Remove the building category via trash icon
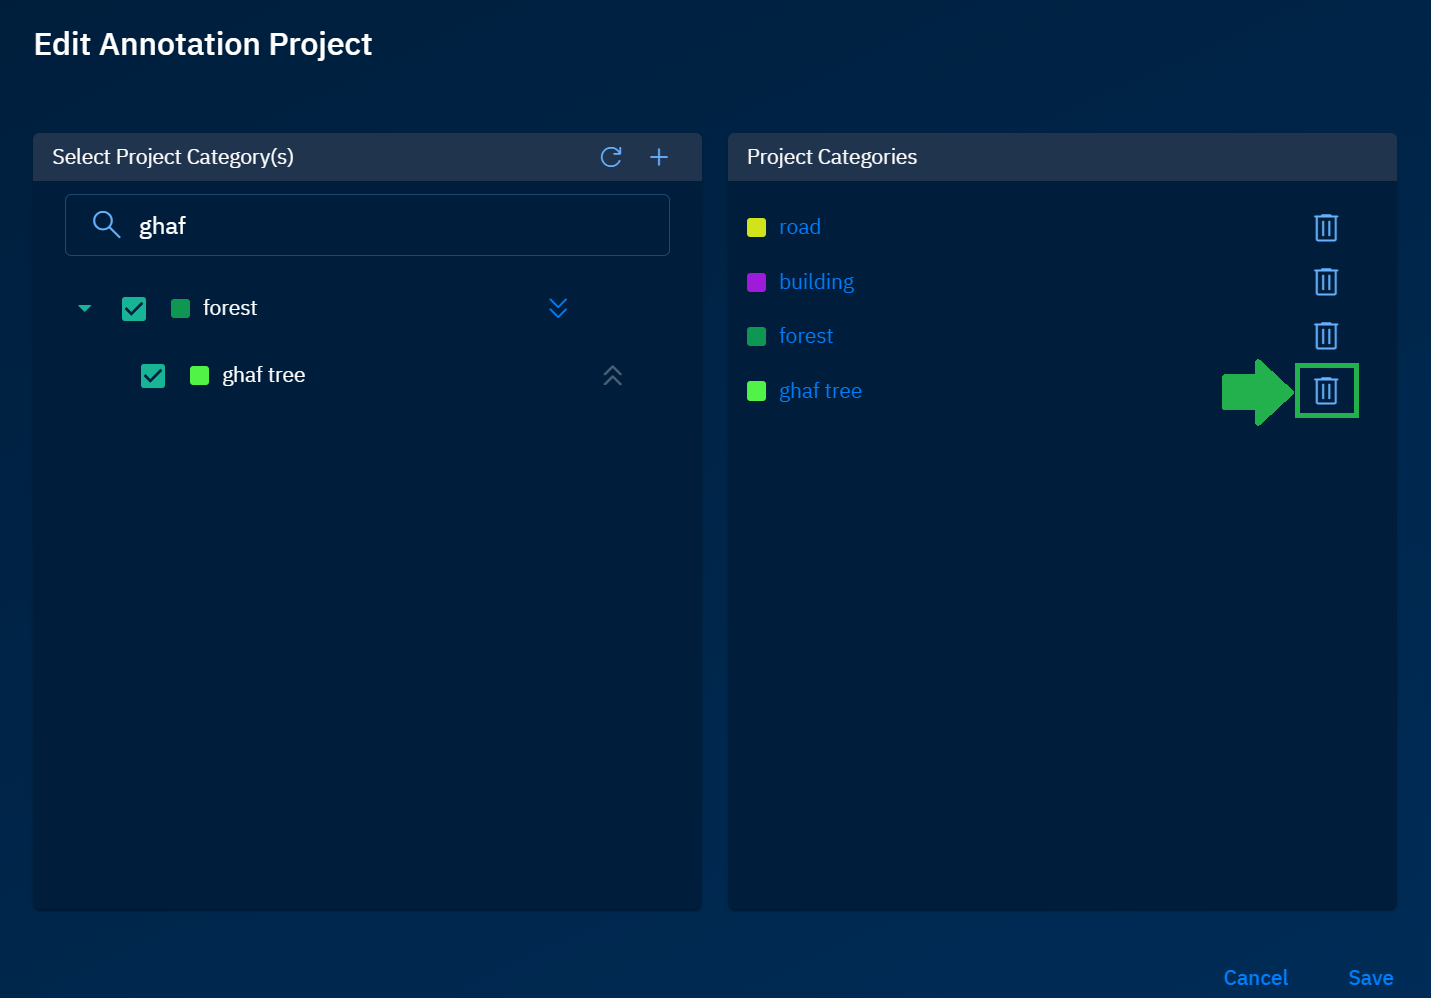This screenshot has height=998, width=1431. (1325, 282)
